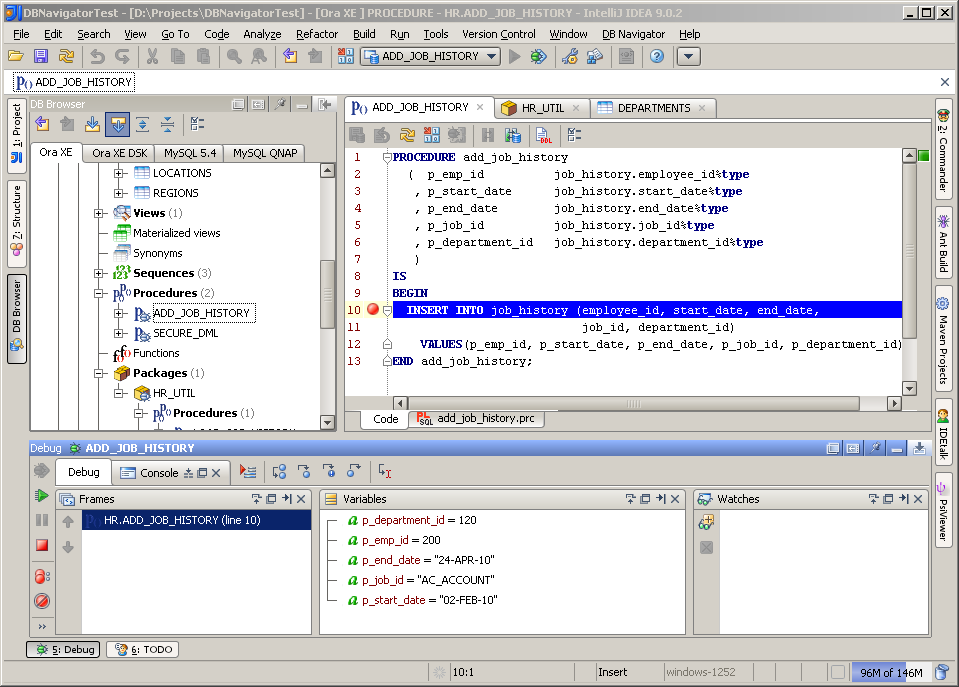This screenshot has width=959, height=687.
Task: Open the 7: Structure side tool button
Action: (x=17, y=223)
